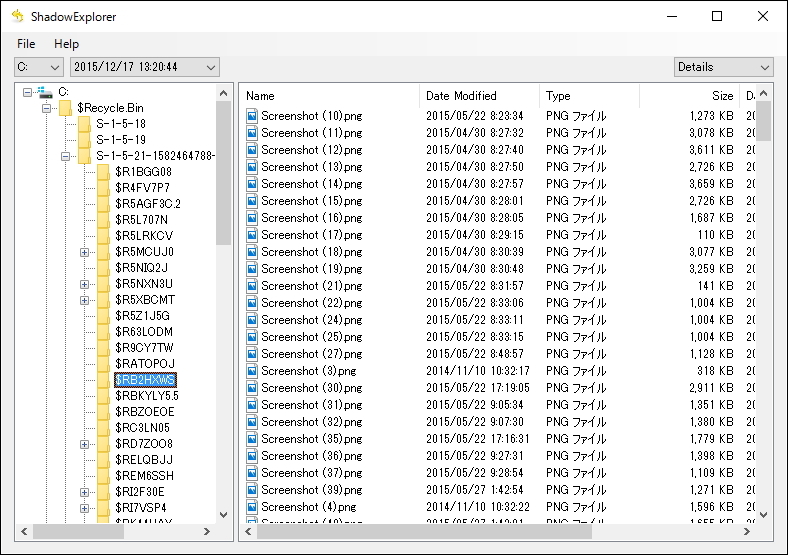Select the $RBKYLY5.5 folder label
Screen dimensions: 788x555
click(147, 396)
